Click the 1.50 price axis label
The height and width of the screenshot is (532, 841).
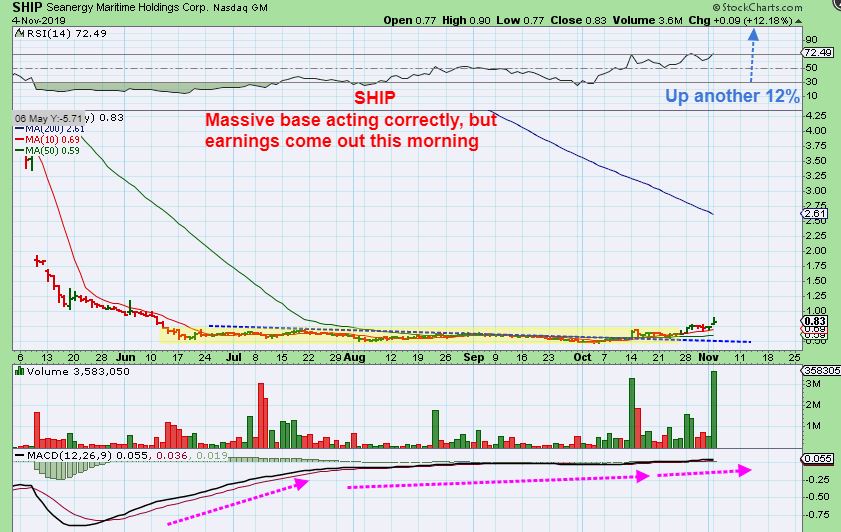(815, 280)
